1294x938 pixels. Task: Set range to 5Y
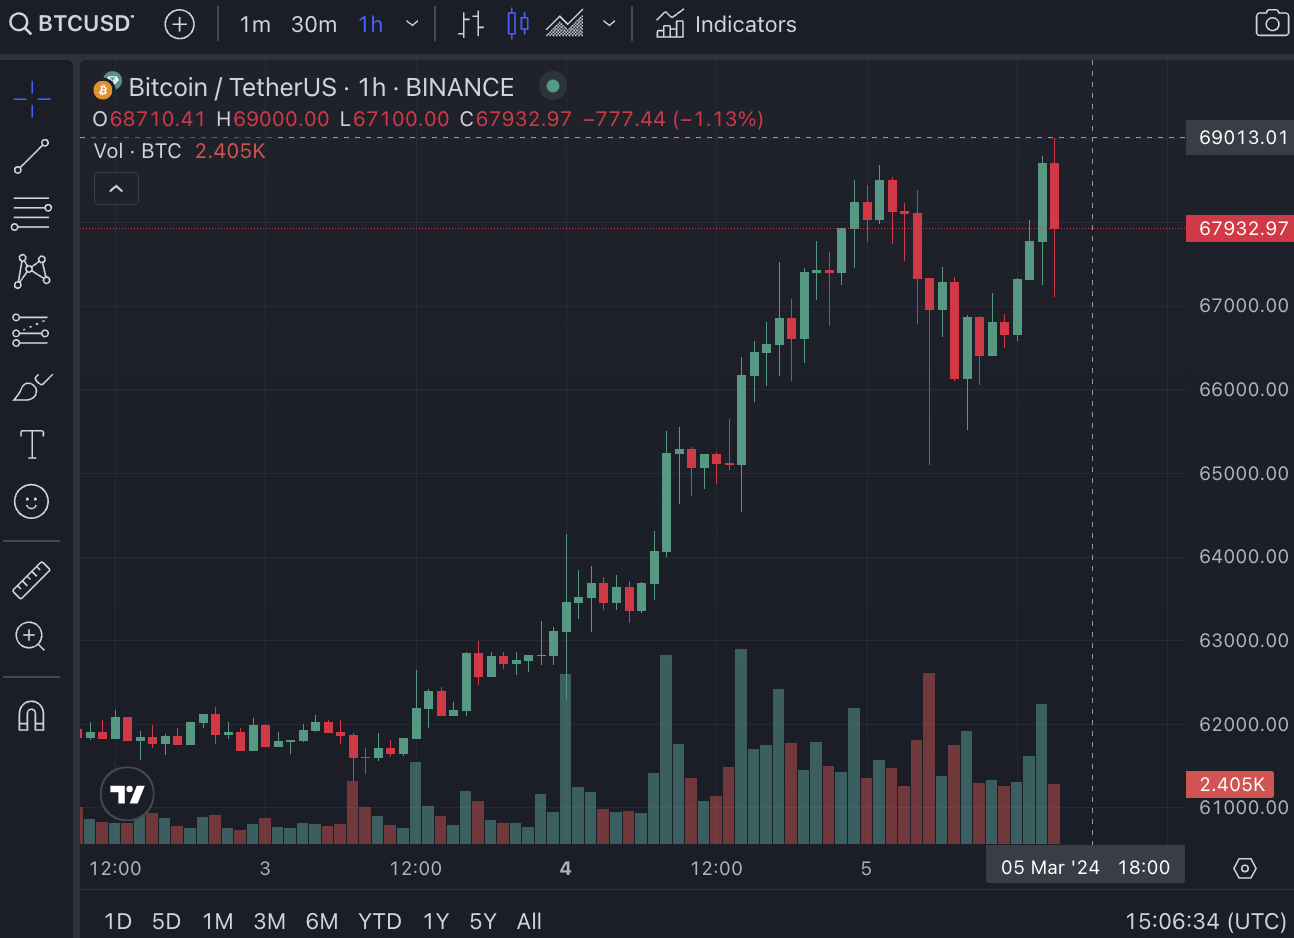click(x=483, y=921)
